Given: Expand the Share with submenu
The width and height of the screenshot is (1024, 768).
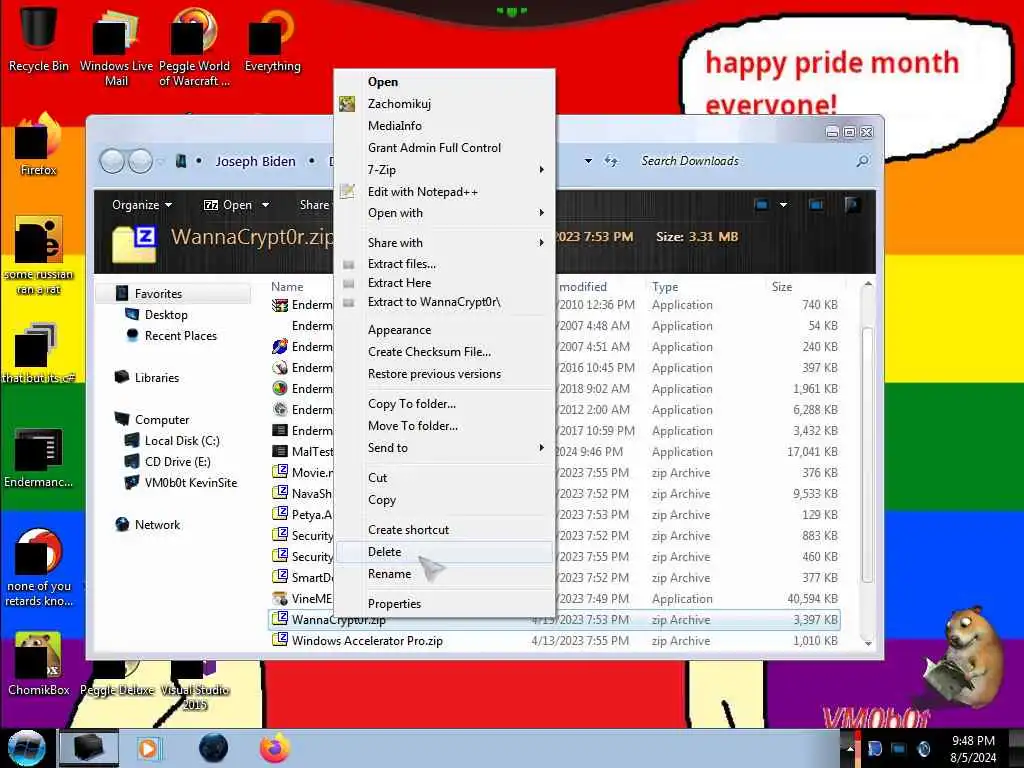Looking at the screenshot, I should coord(444,243).
